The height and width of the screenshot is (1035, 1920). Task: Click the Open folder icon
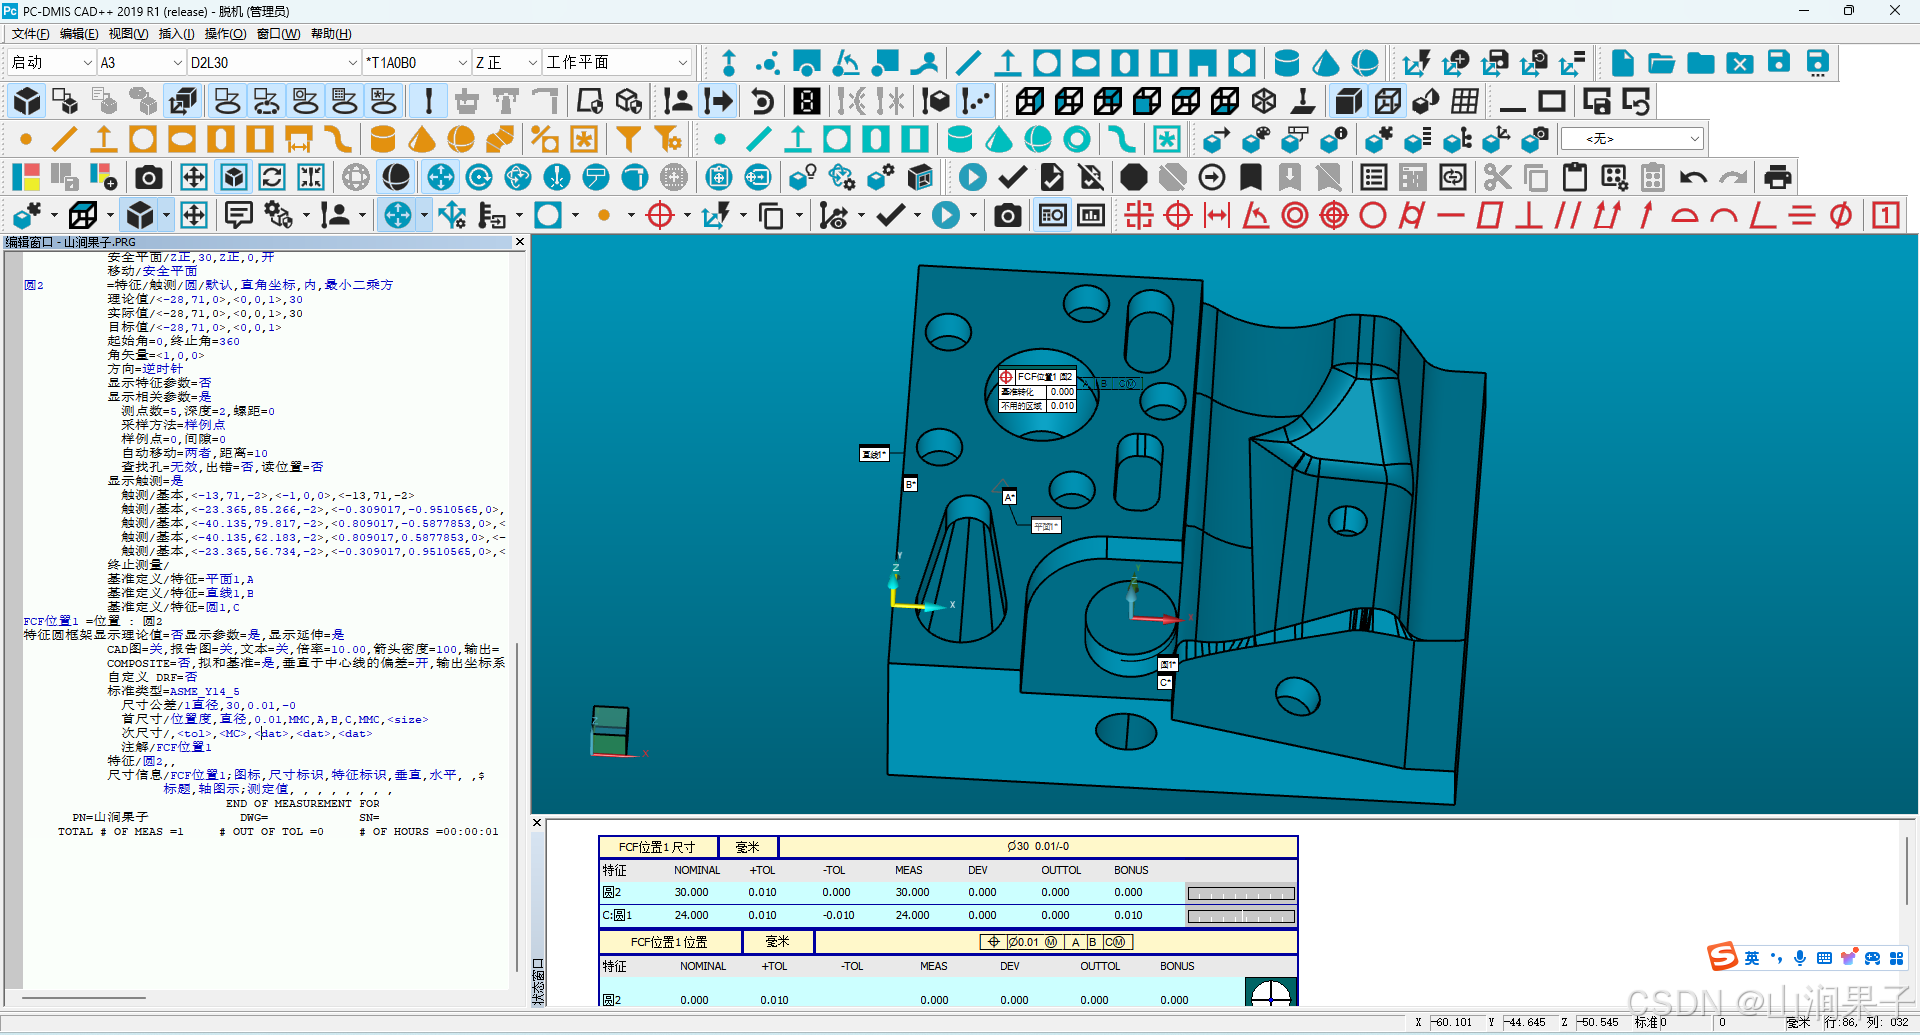[x=1662, y=63]
